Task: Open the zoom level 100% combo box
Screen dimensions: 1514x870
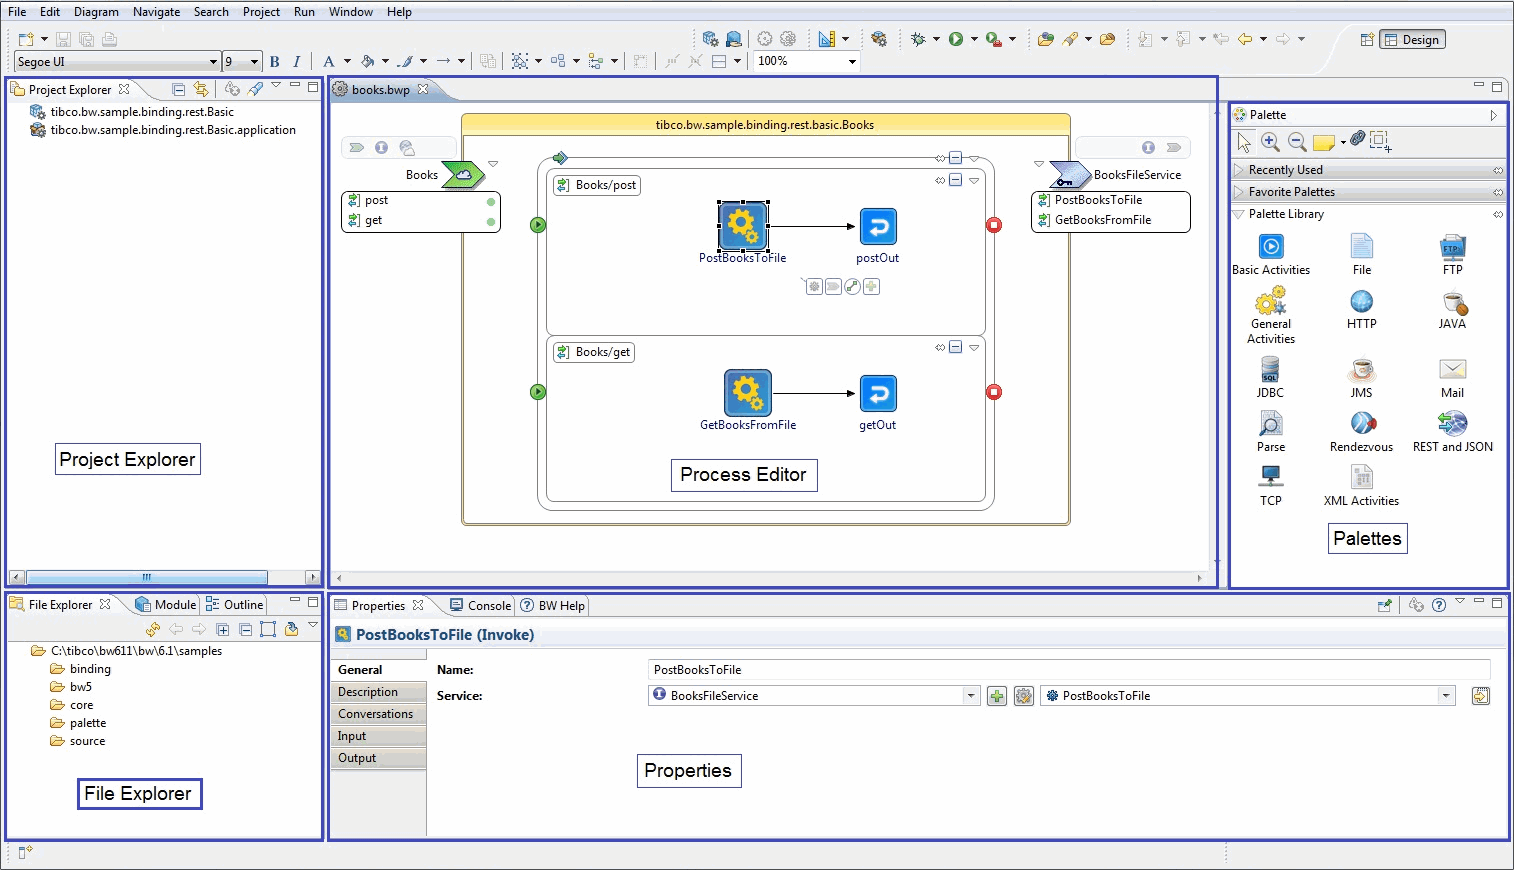Action: coord(849,61)
